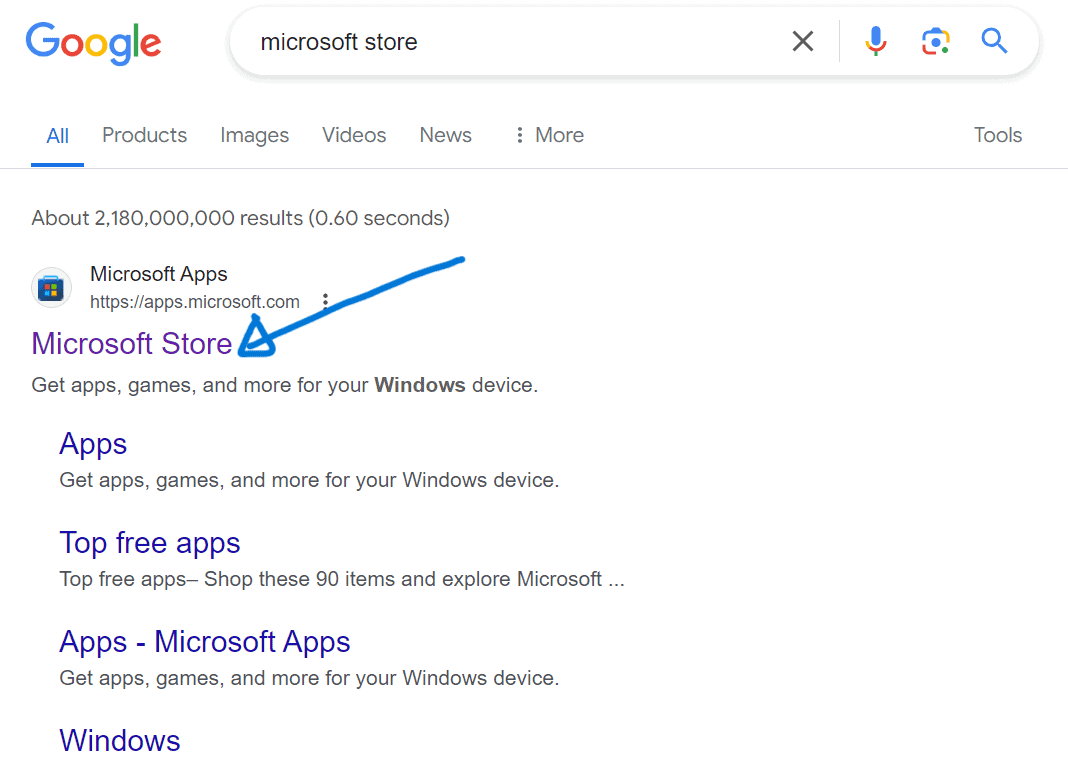This screenshot has height=757, width=1068.
Task: Switch to the News tab
Action: [445, 135]
